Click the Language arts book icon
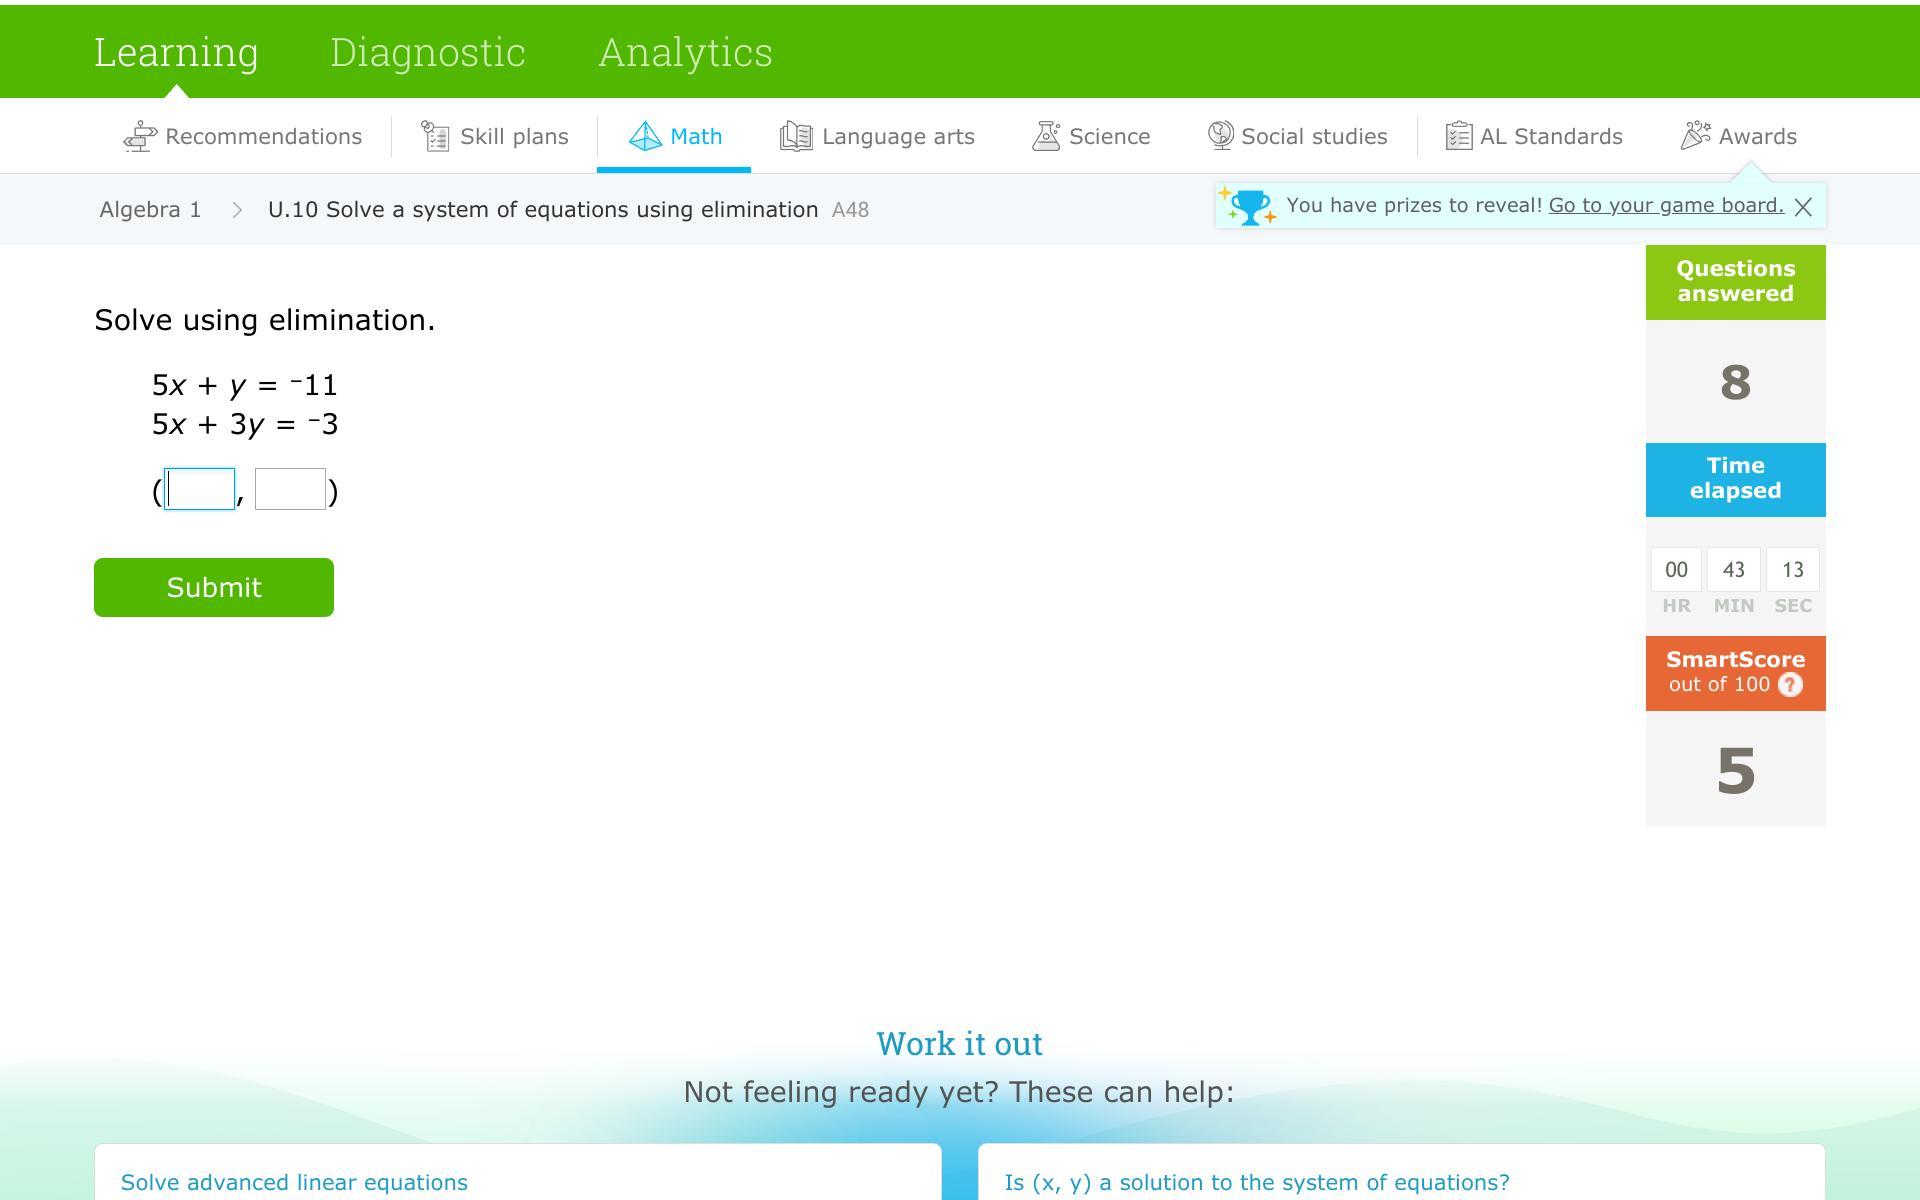 coord(796,136)
